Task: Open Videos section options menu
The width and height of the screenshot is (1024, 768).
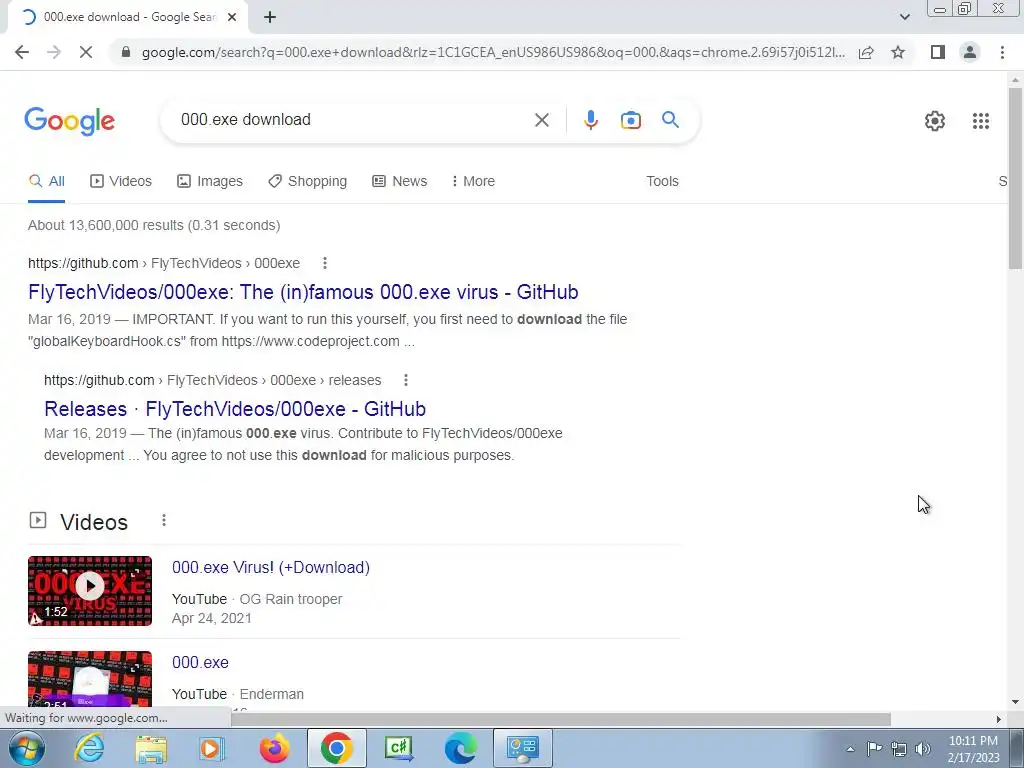Action: (x=164, y=520)
